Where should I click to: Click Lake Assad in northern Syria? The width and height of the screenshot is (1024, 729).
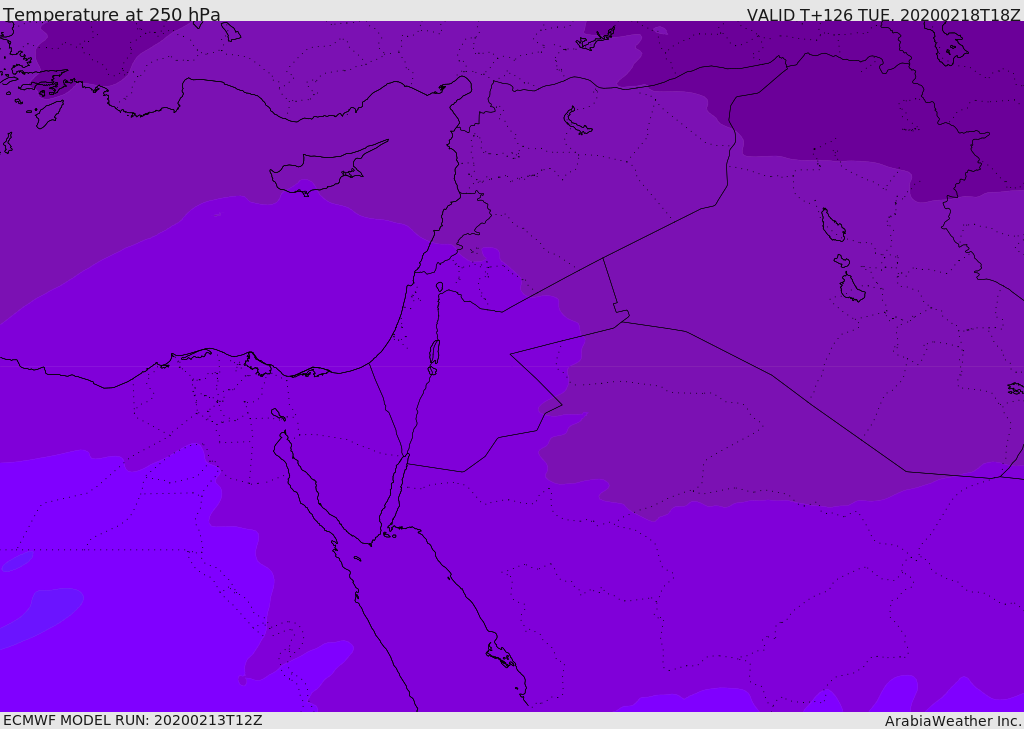[x=577, y=122]
